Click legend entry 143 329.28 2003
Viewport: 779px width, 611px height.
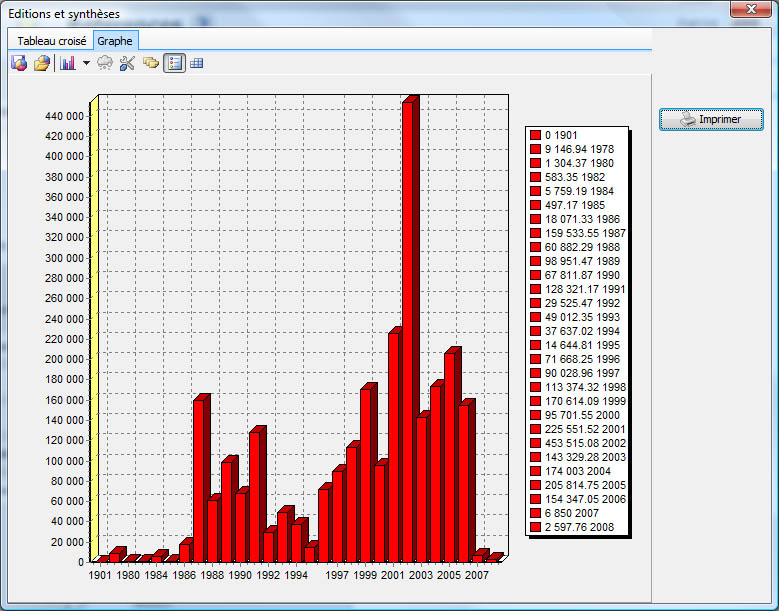pyautogui.click(x=578, y=457)
